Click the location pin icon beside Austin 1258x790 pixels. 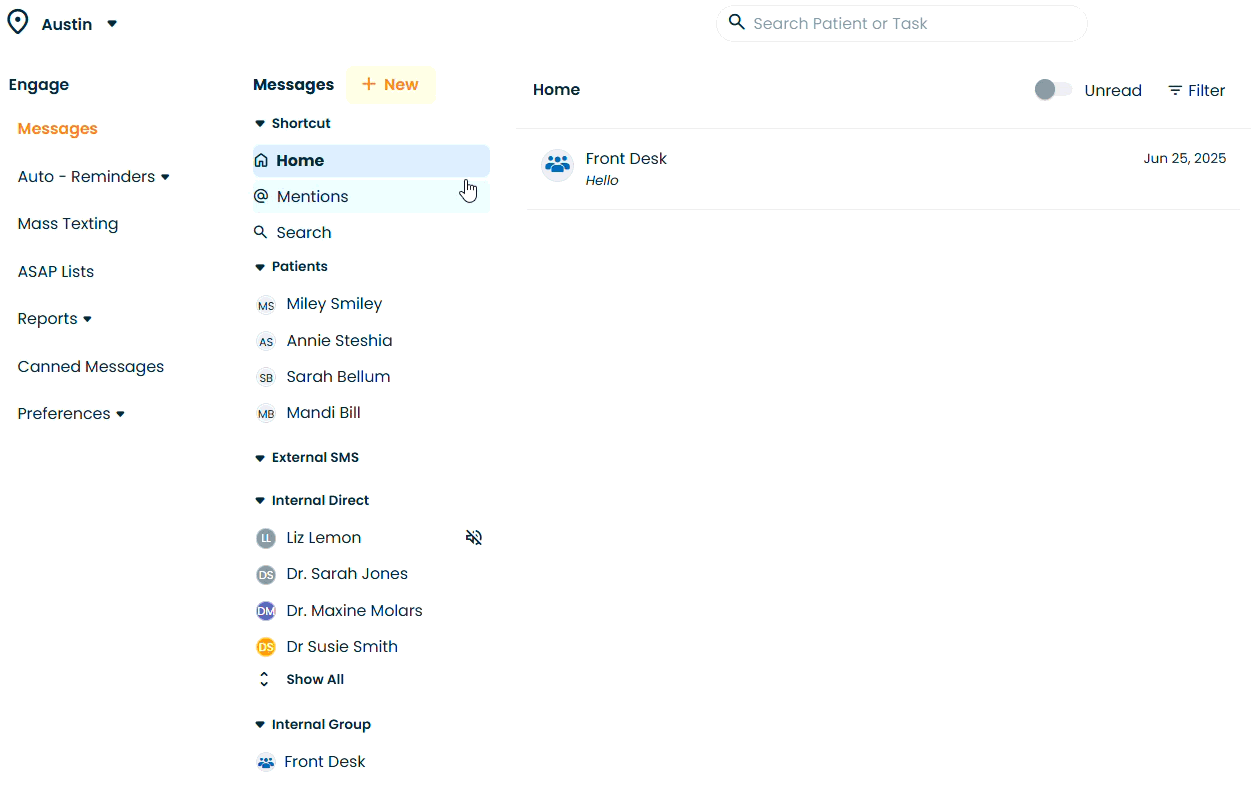[x=18, y=23]
